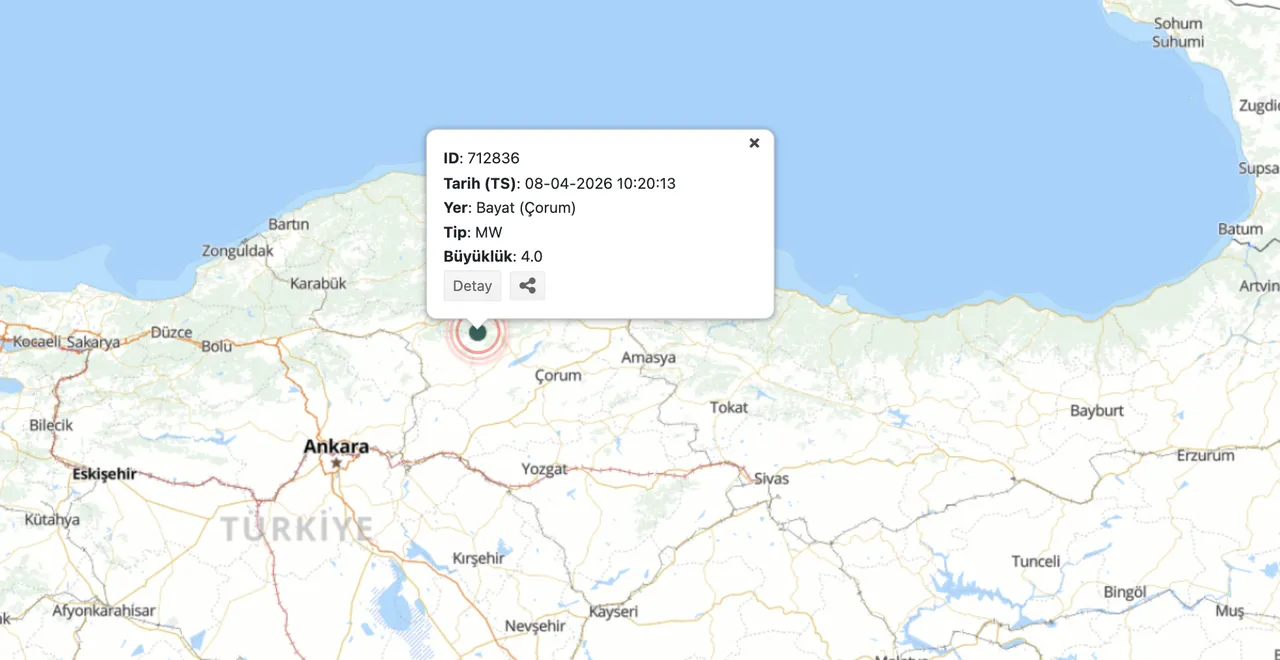Click the Büyüklük 4.0 magnitude text

point(493,256)
